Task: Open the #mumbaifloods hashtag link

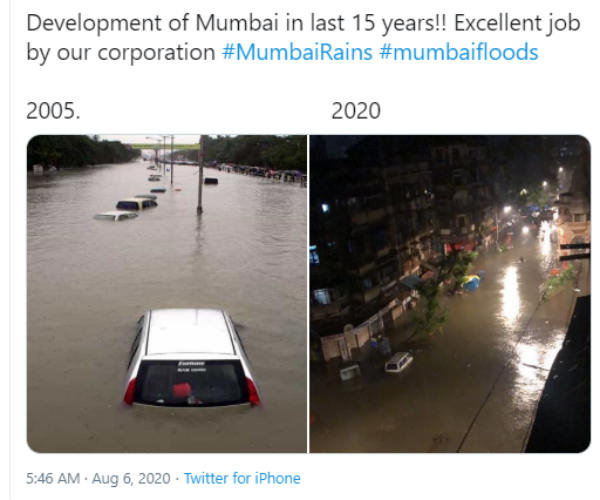Action: (459, 52)
